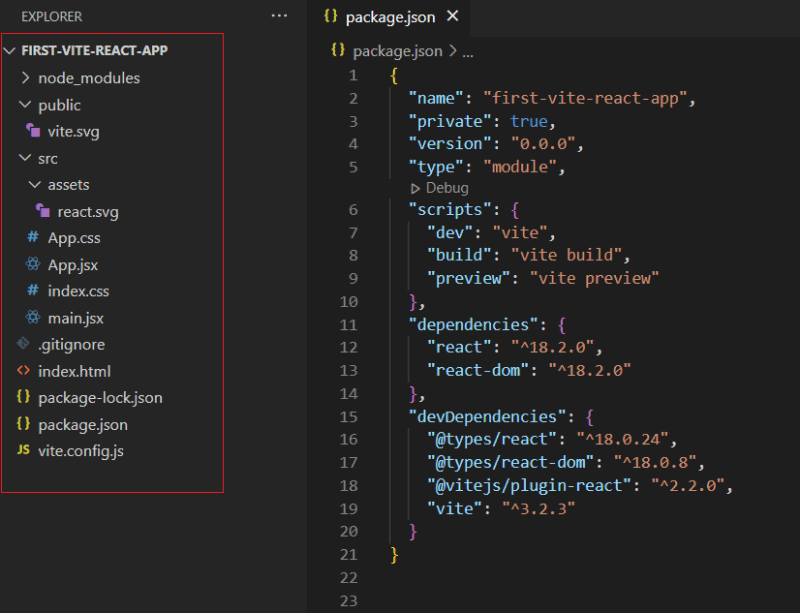Click the "devDependencies" key on line 15

[x=487, y=416]
